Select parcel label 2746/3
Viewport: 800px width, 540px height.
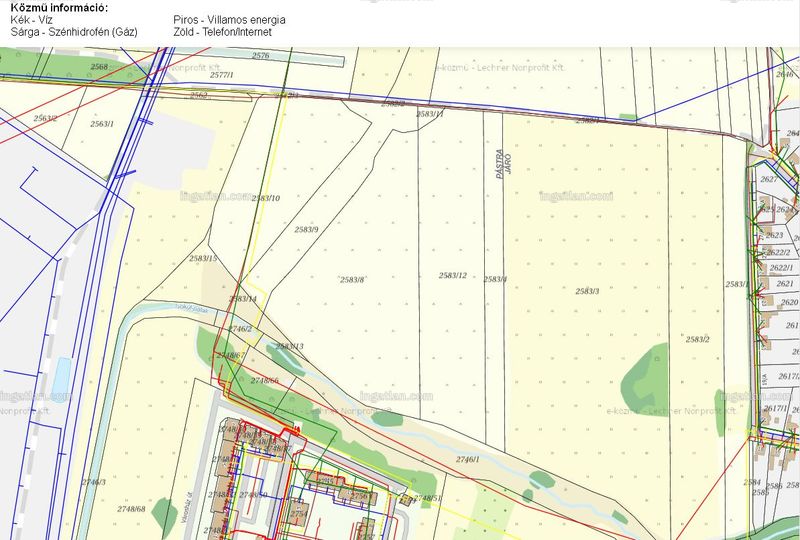click(x=94, y=482)
